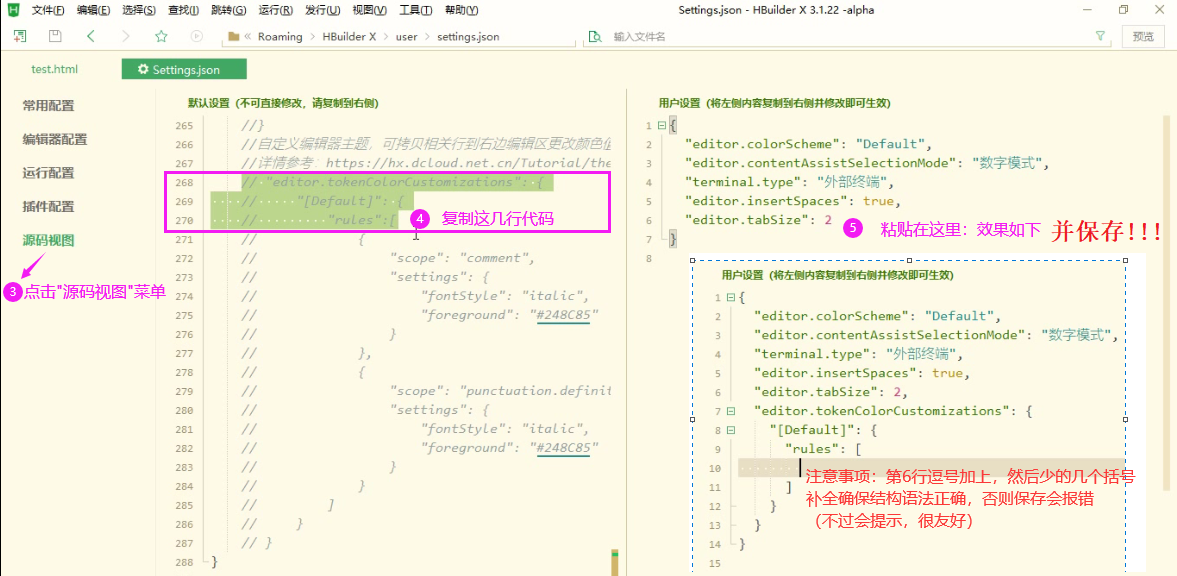Viewport: 1177px width, 576px height.
Task: Switch to the test.html tab
Action: (x=54, y=69)
